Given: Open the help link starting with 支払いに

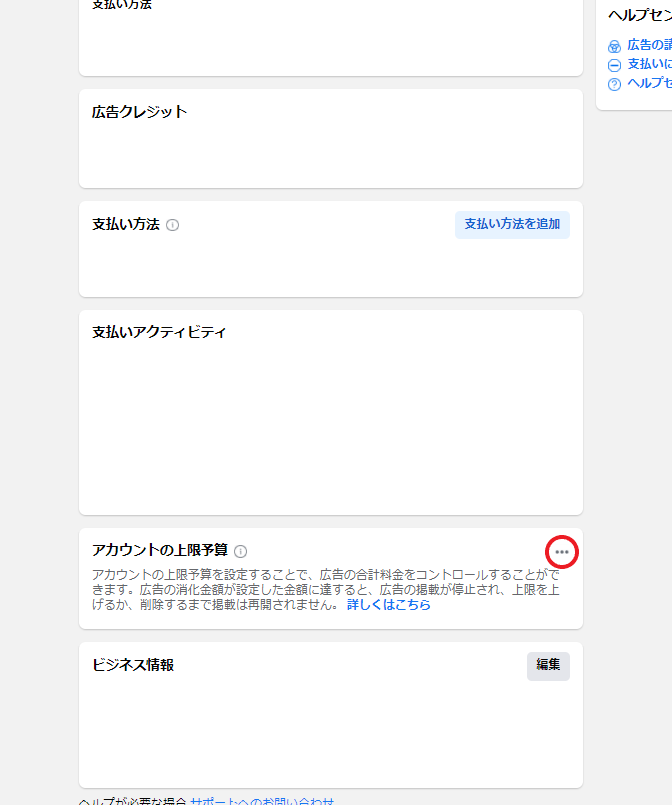Looking at the screenshot, I should pyautogui.click(x=649, y=64).
